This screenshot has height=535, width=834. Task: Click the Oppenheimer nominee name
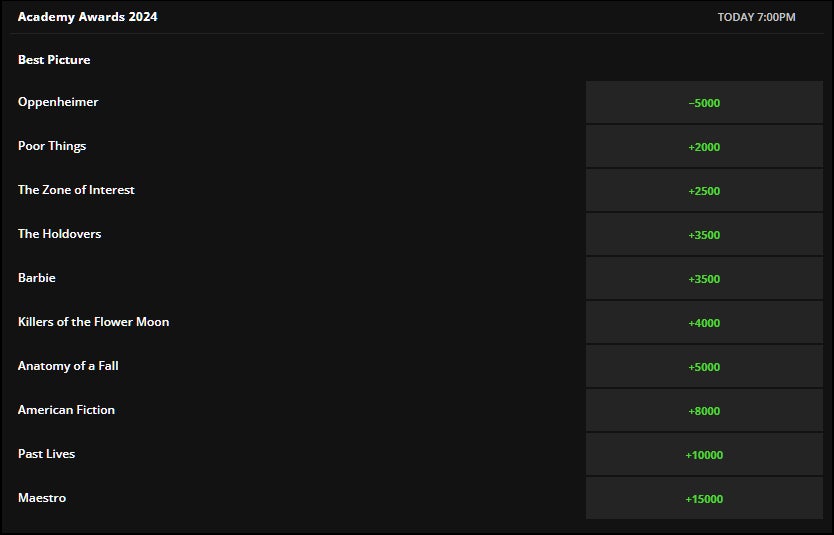[x=58, y=102]
